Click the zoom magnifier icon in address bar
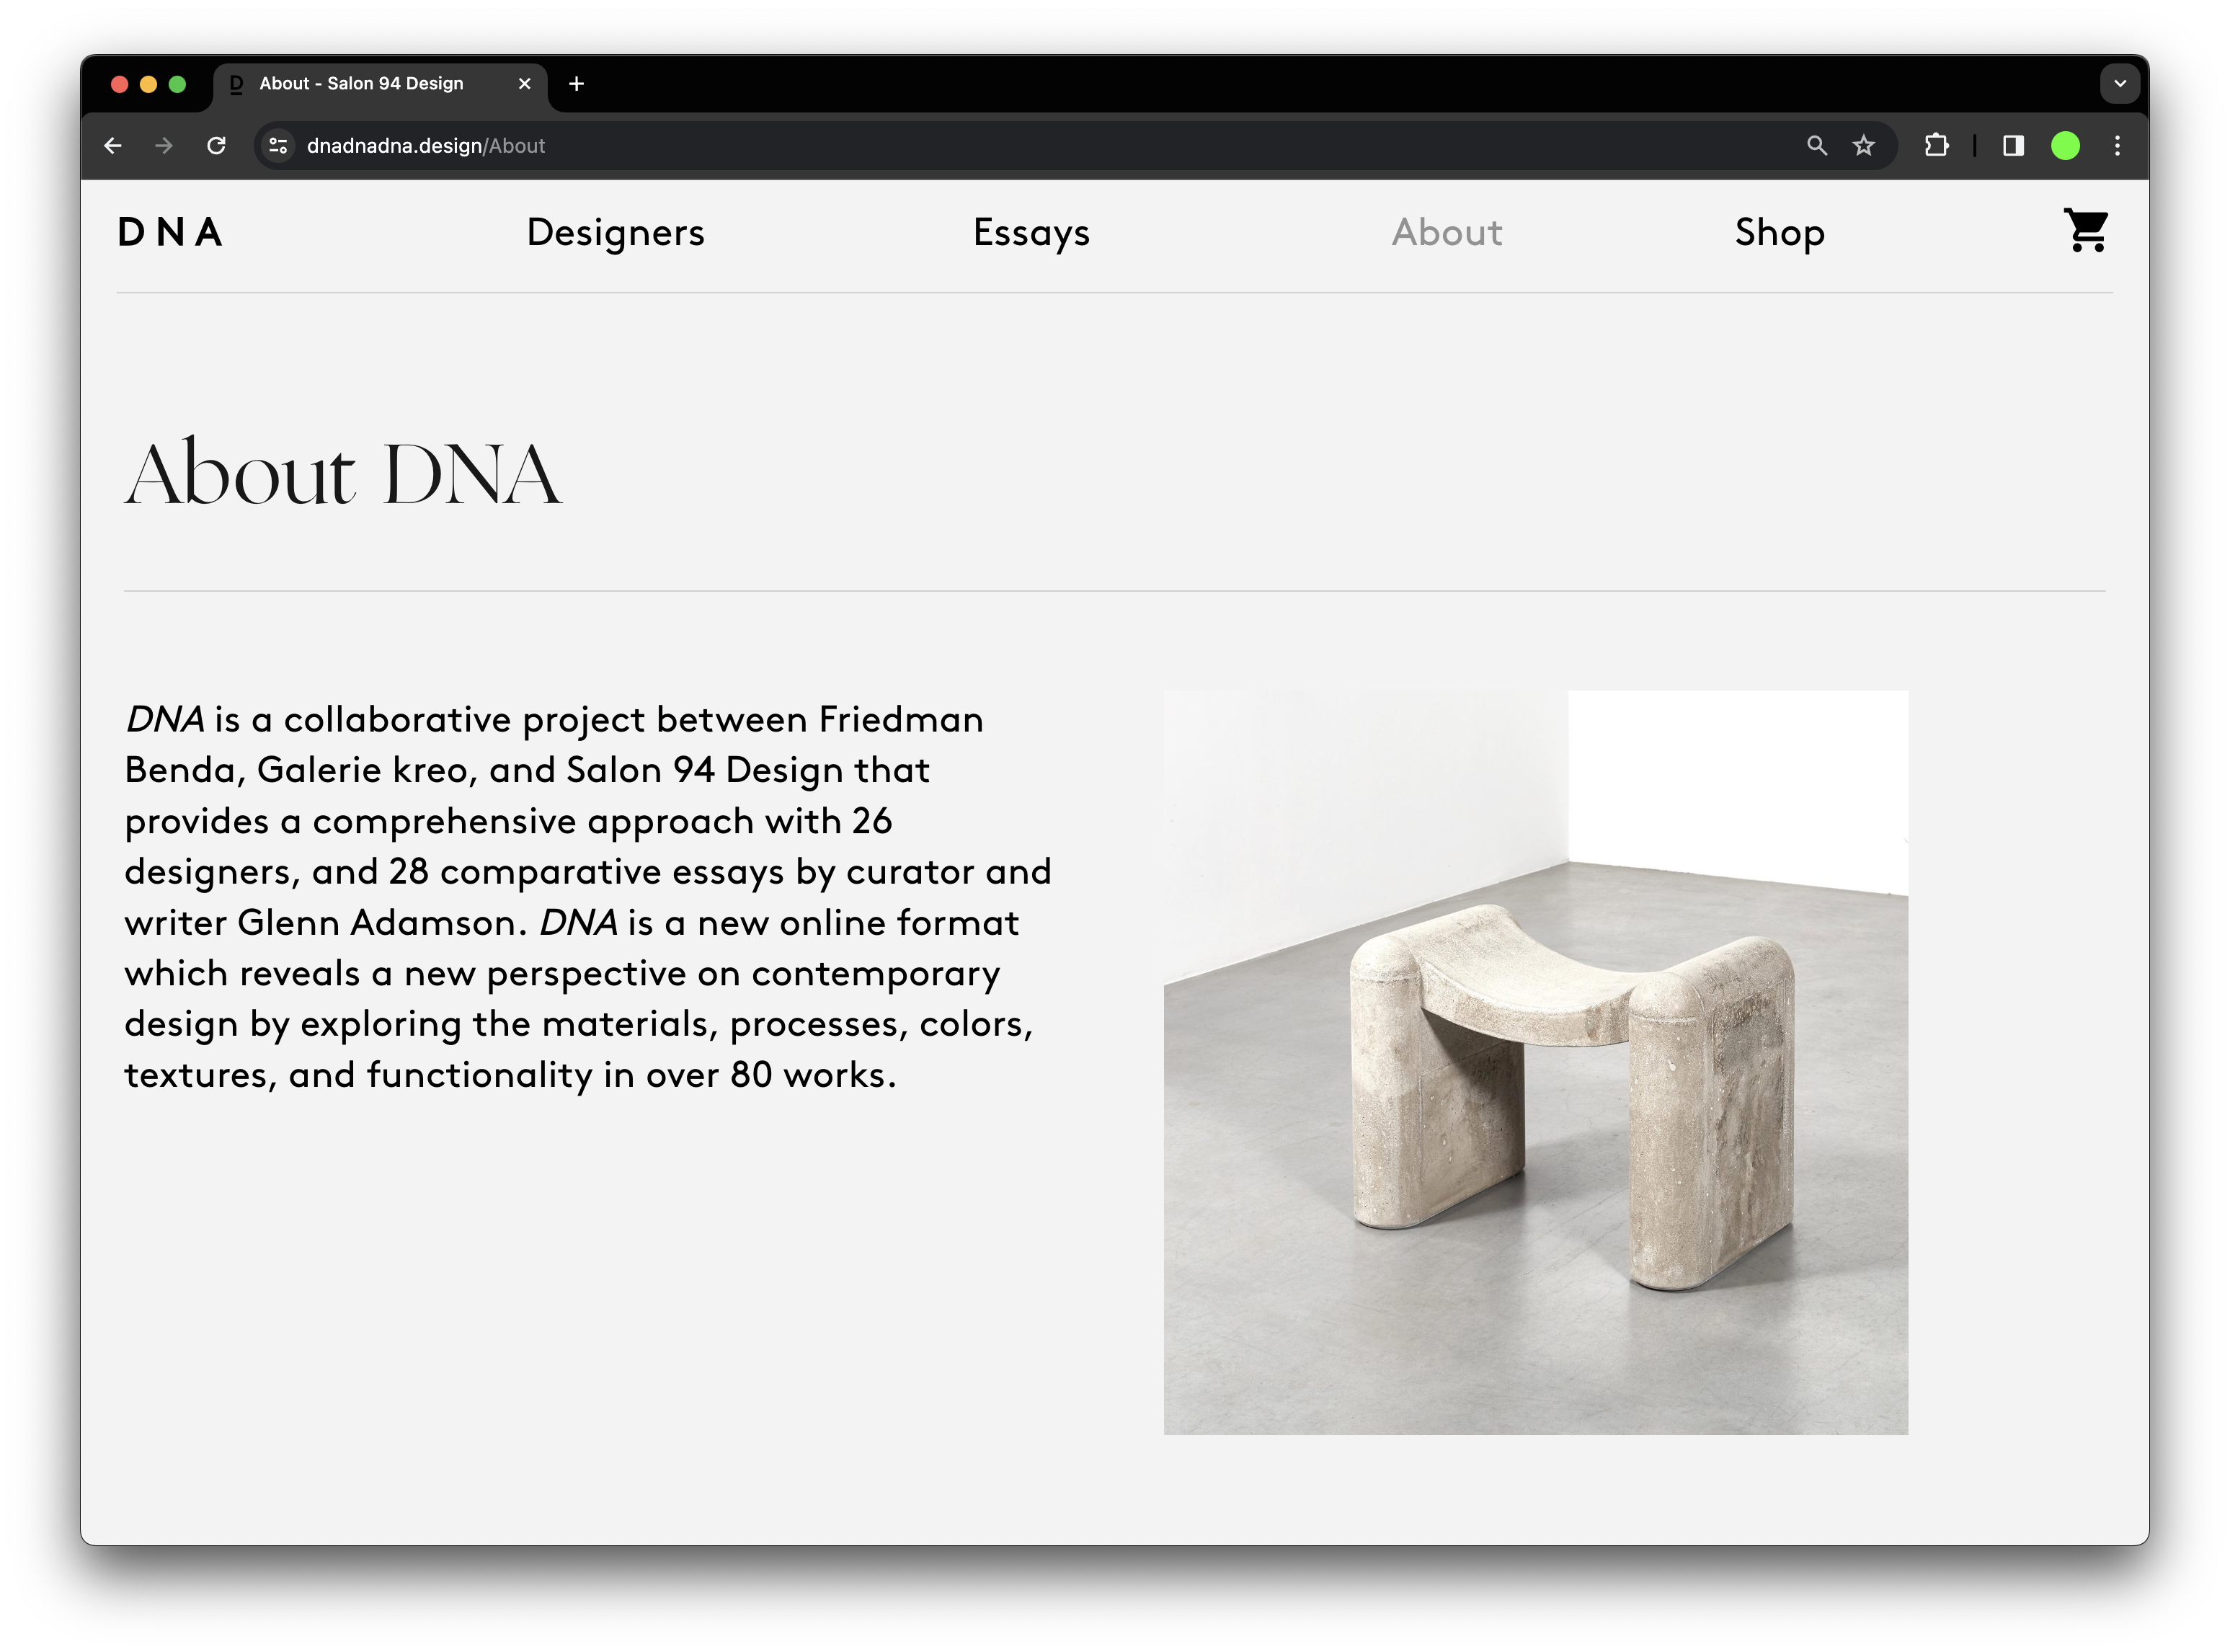2230x1652 pixels. click(1816, 146)
